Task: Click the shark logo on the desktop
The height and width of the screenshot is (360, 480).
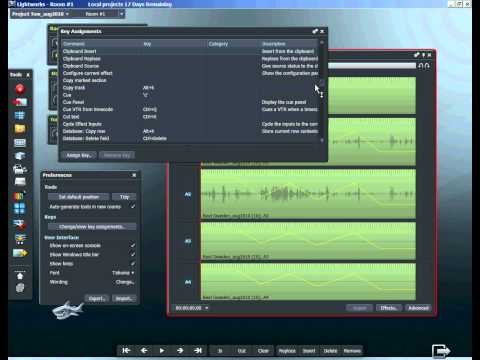Action: [x=68, y=310]
